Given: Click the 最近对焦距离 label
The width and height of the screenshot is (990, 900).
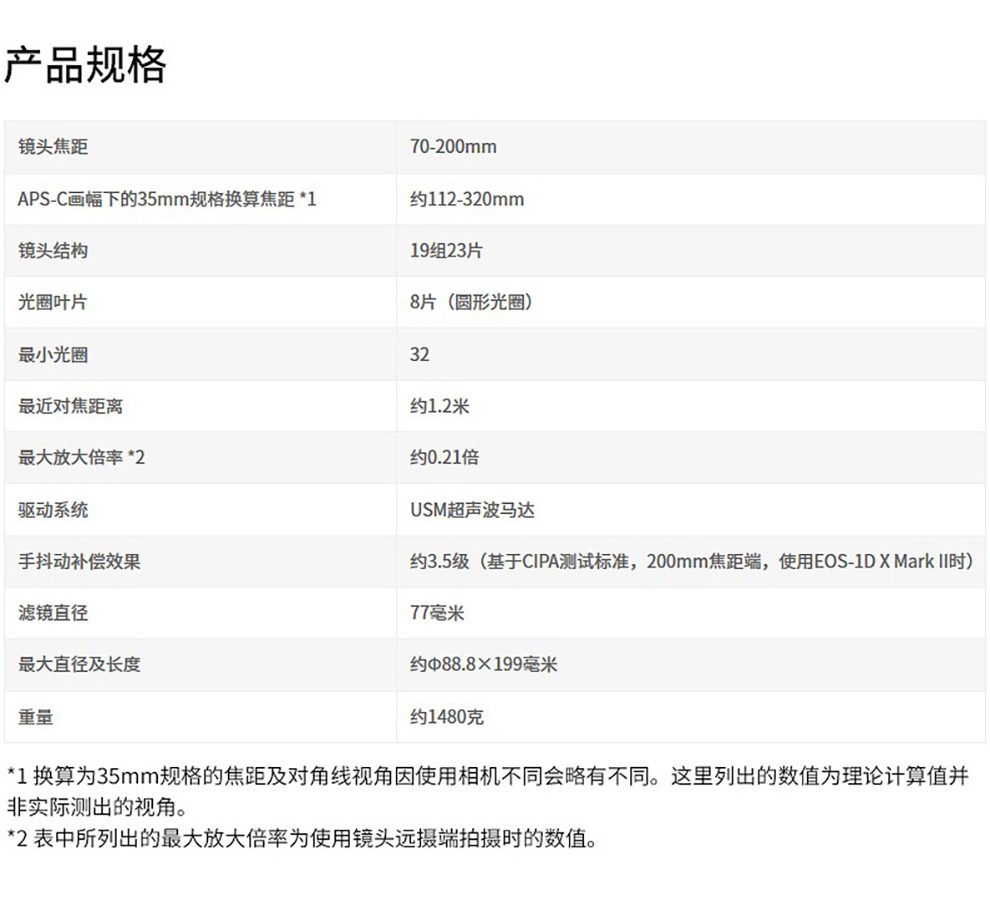Looking at the screenshot, I should click(70, 406).
